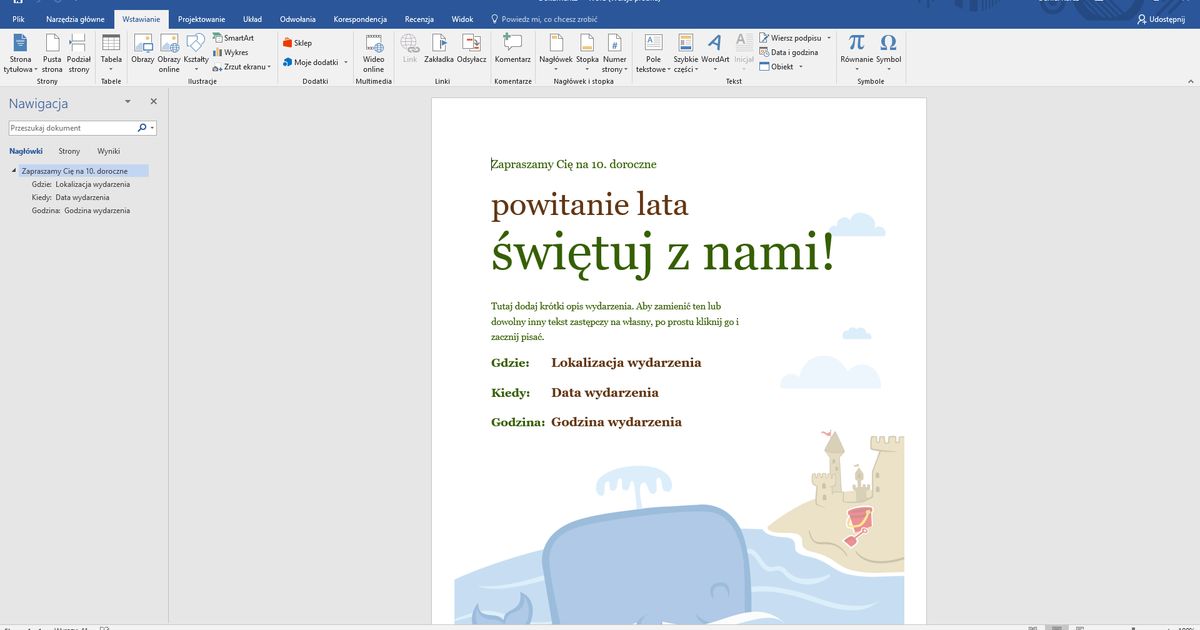The image size is (1200, 630).
Task: Open the Korespondencja ribbon tab
Action: [x=359, y=17]
